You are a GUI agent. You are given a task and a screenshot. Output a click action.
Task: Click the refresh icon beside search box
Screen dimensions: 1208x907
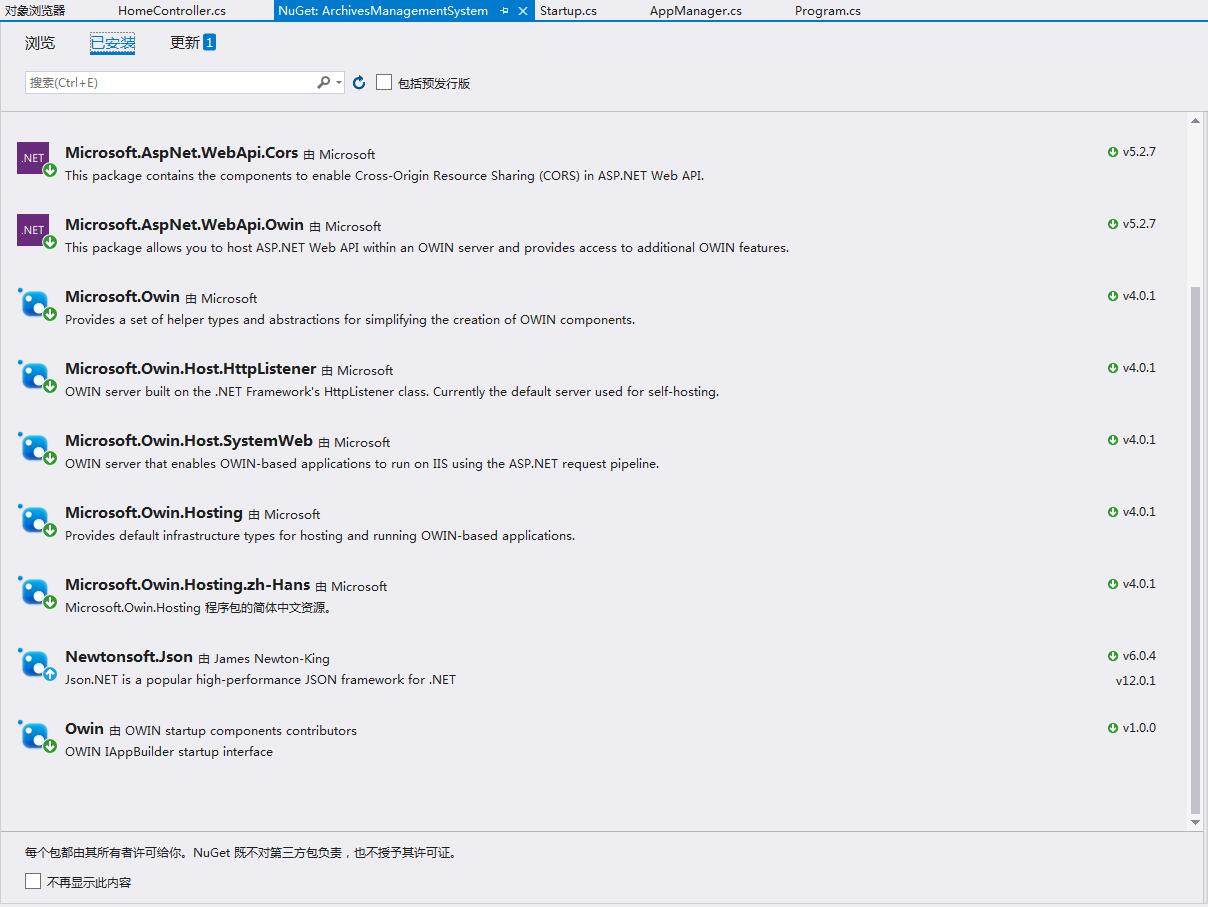click(359, 83)
